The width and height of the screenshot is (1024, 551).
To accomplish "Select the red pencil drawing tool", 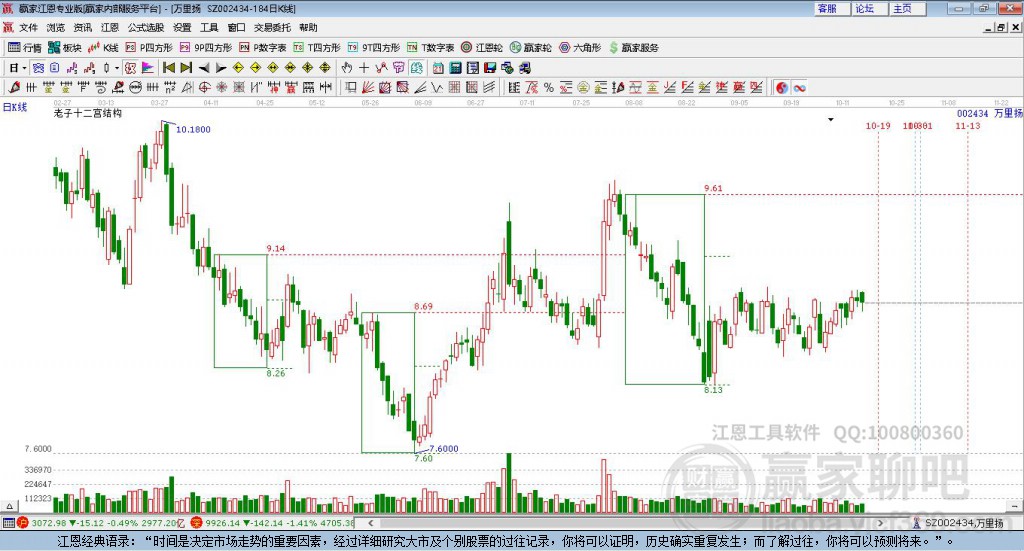I will click(14, 87).
